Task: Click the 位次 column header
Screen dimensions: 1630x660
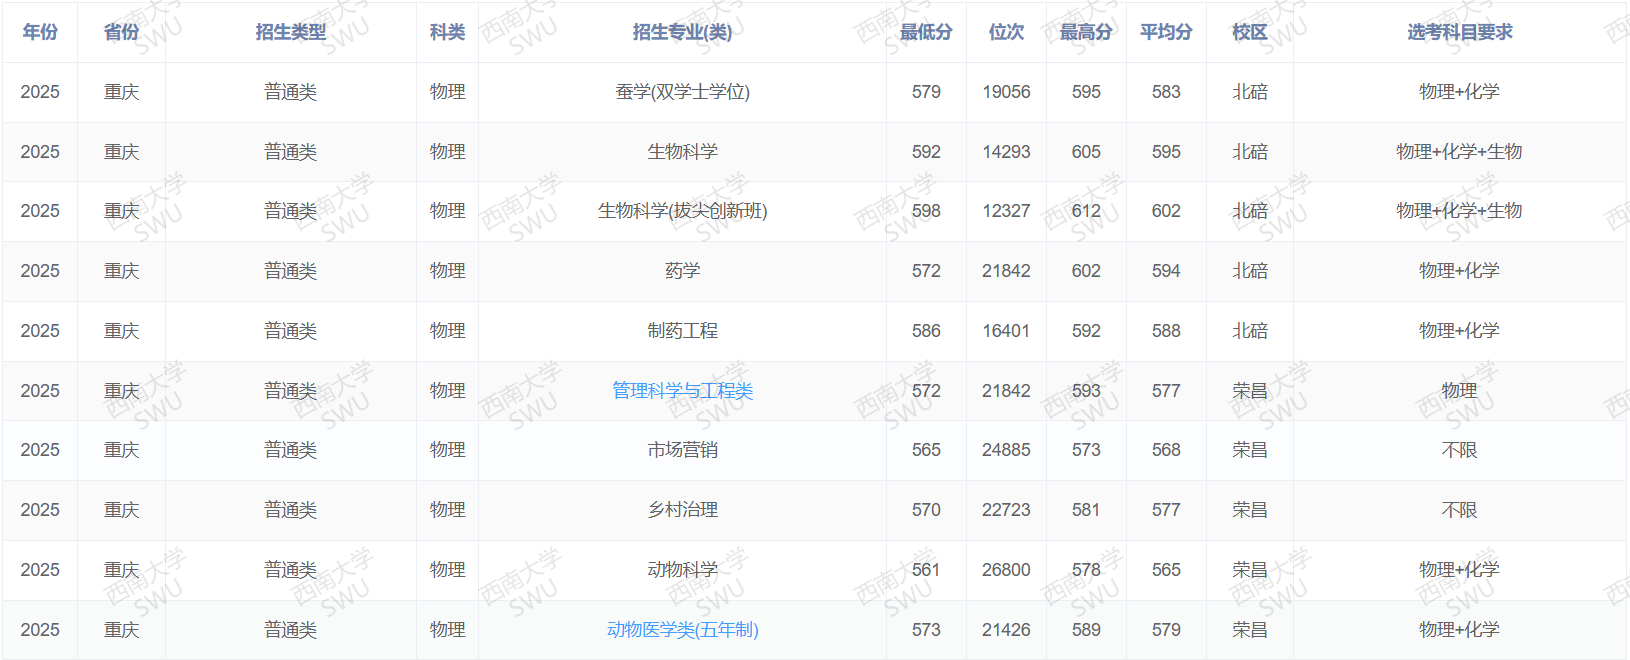Action: click(x=1006, y=32)
